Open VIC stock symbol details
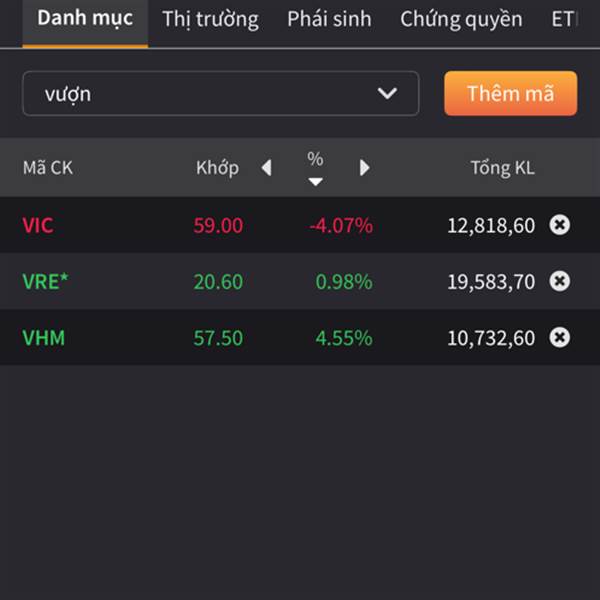The width and height of the screenshot is (600, 600). pyautogui.click(x=38, y=225)
